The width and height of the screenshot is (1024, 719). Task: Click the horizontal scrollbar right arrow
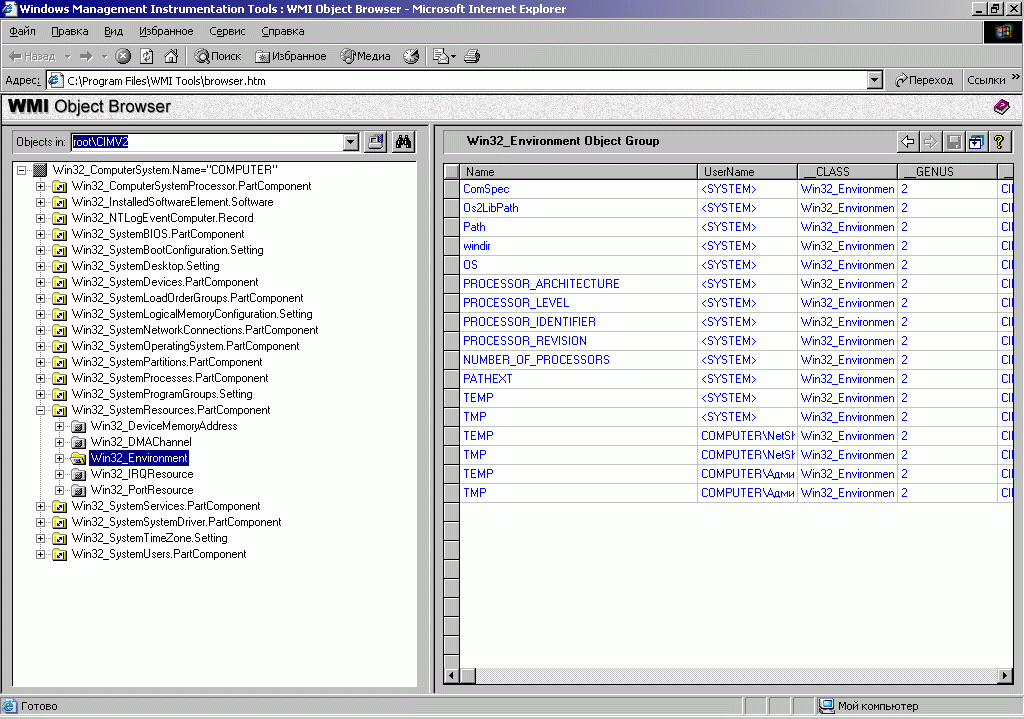click(x=1005, y=675)
